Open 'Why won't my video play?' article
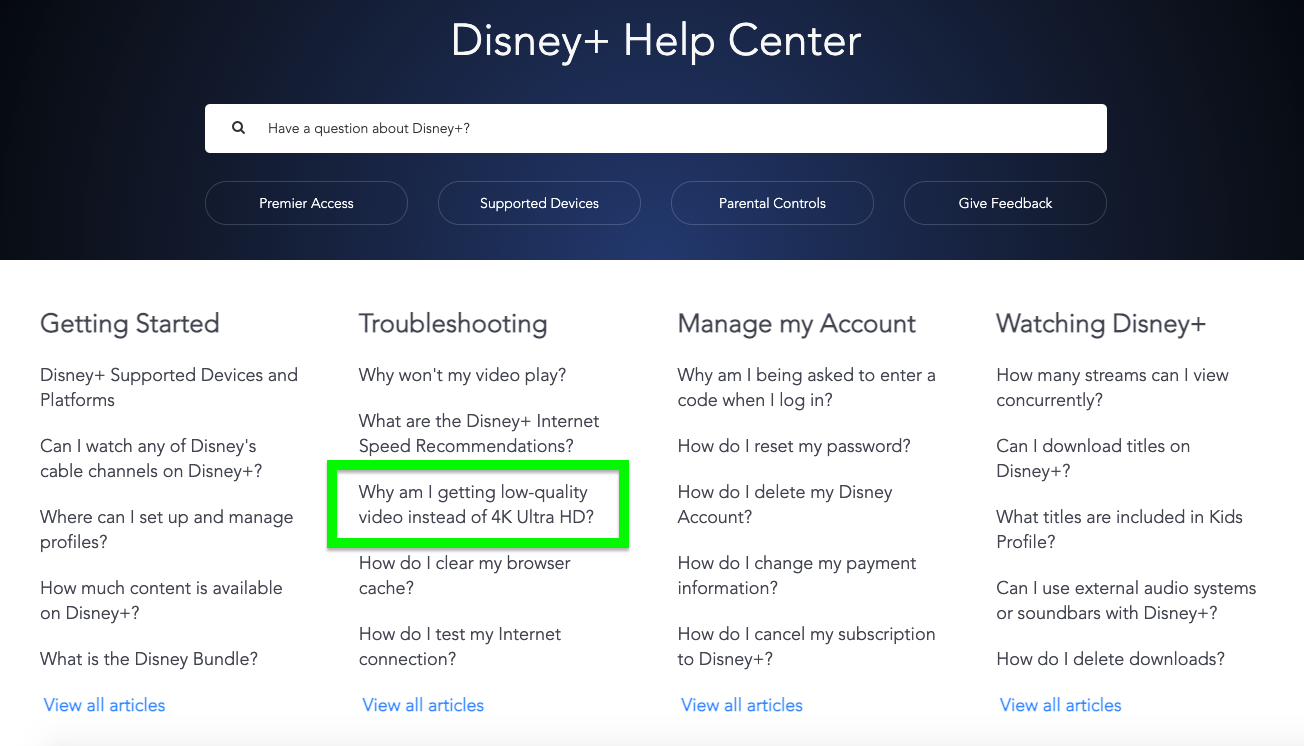Screen dimensions: 1304x746 462,375
